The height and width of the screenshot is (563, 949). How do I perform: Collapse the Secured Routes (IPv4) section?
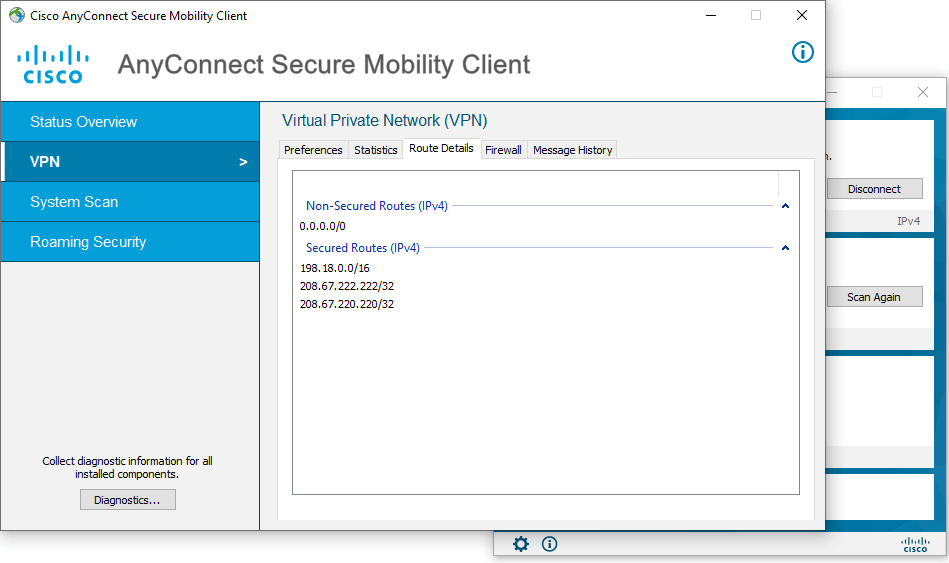pyautogui.click(x=785, y=248)
